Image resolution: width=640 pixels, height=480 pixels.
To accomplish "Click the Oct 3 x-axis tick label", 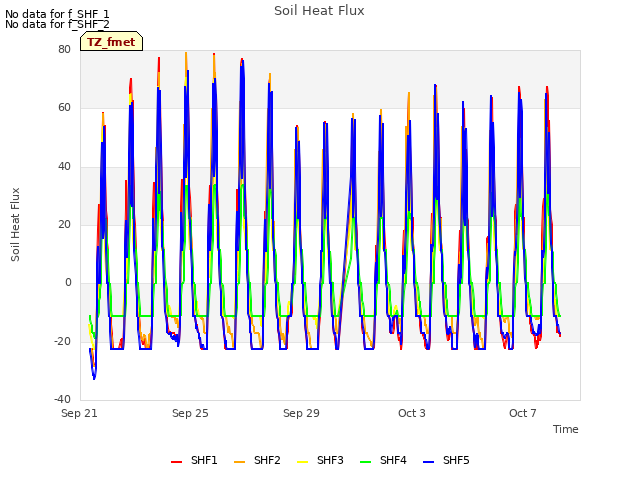I will (x=412, y=413).
